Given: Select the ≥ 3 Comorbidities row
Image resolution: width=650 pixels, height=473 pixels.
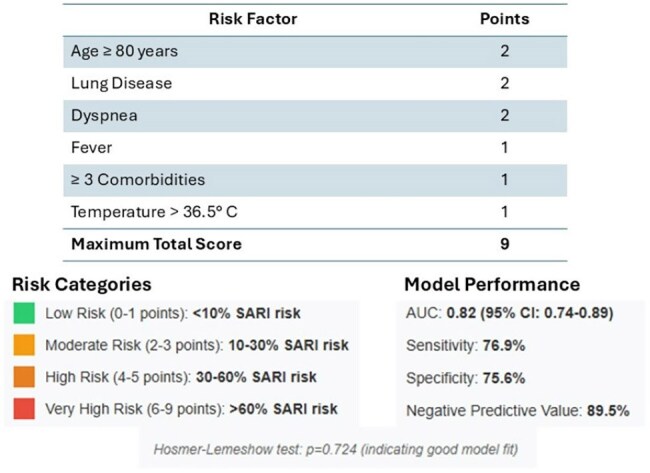Looking at the screenshot, I should pos(315,180).
